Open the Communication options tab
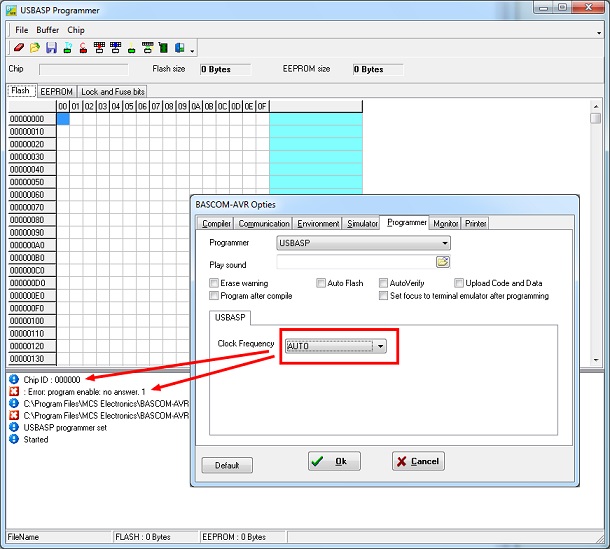The width and height of the screenshot is (610, 549). coord(264,224)
